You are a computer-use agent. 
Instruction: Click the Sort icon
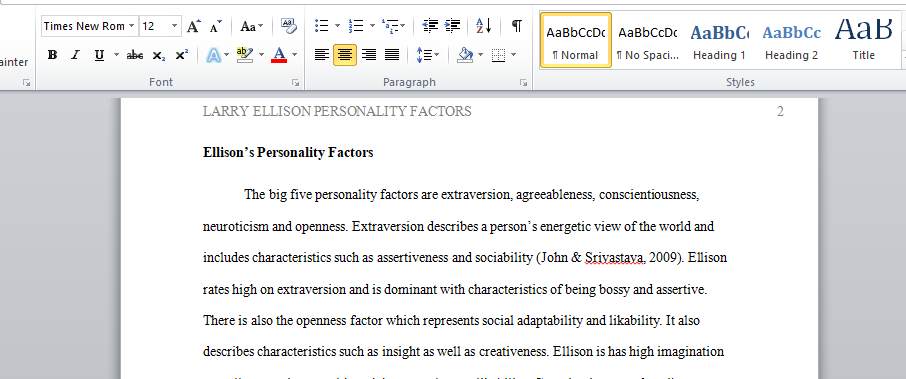(x=483, y=26)
